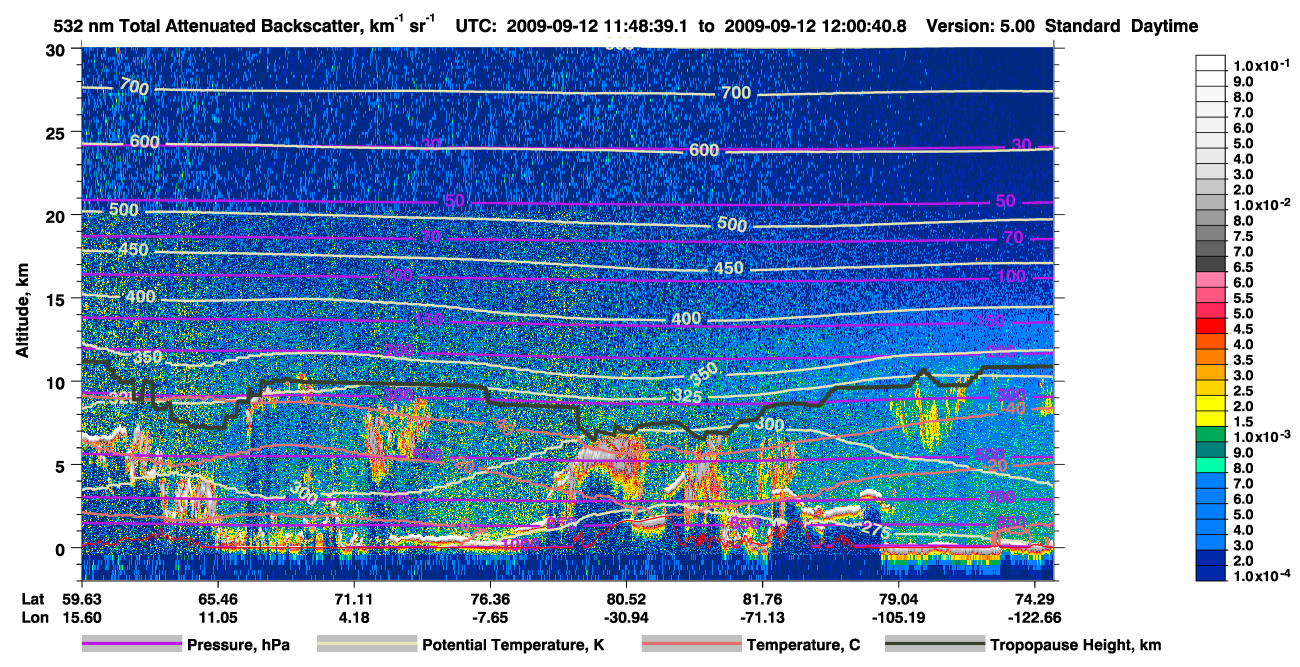Screen dimensions: 1300x667
Task: Click the white top swatch of the colorbar
Action: point(1211,62)
